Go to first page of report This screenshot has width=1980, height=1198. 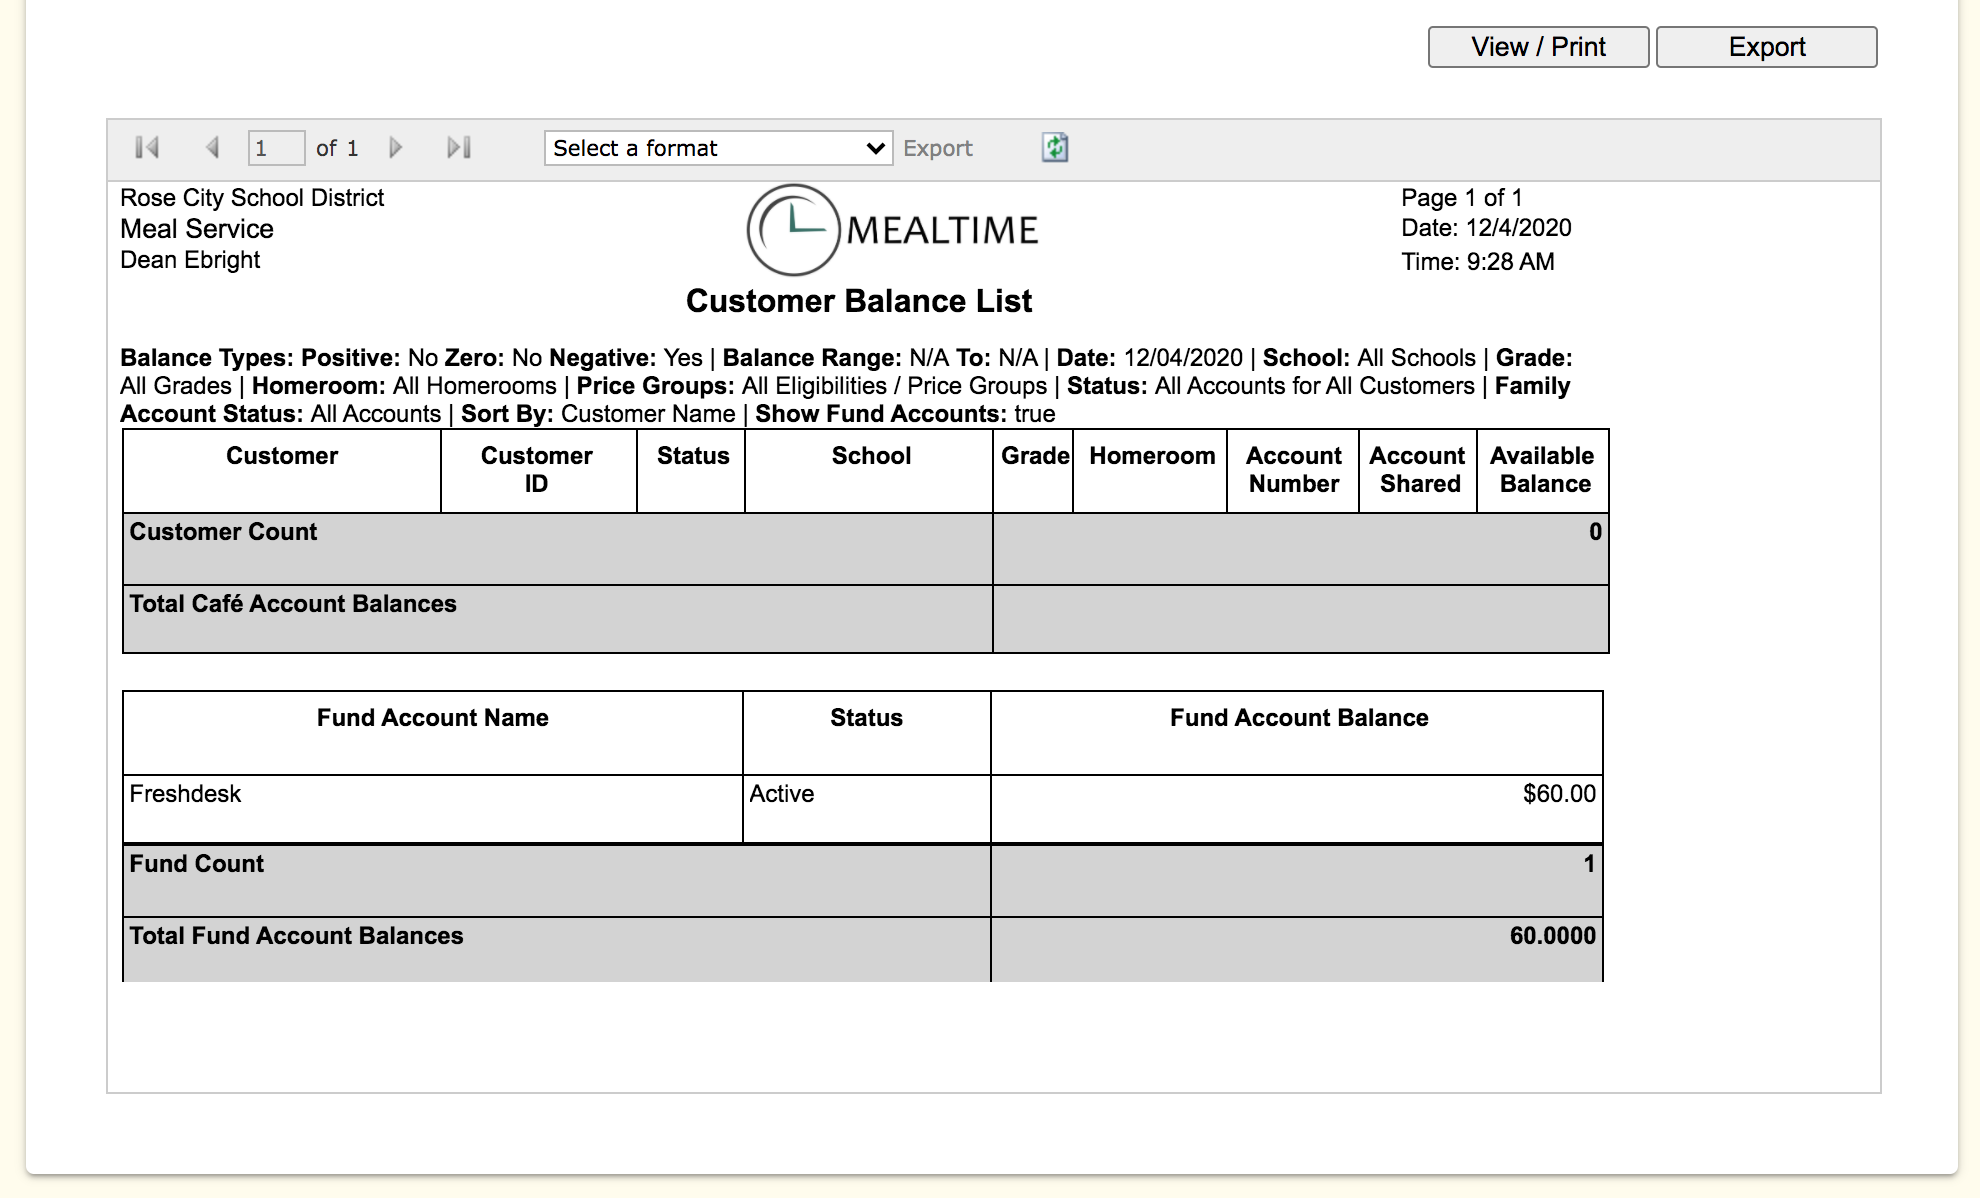(147, 148)
